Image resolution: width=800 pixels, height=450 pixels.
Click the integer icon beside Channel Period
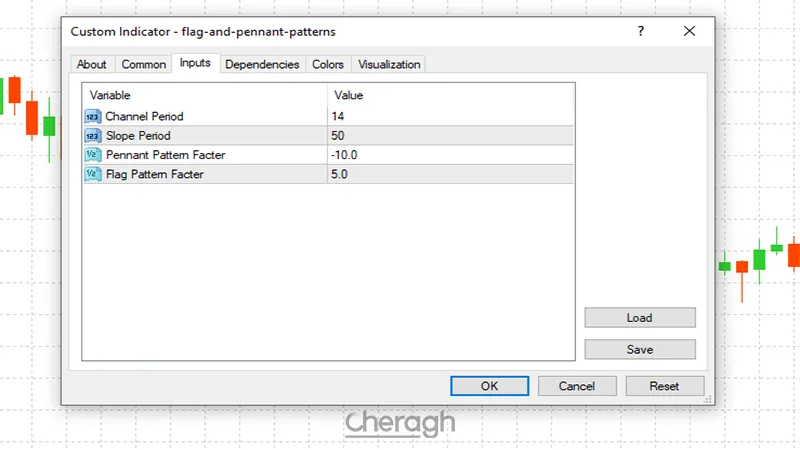pyautogui.click(x=93, y=116)
